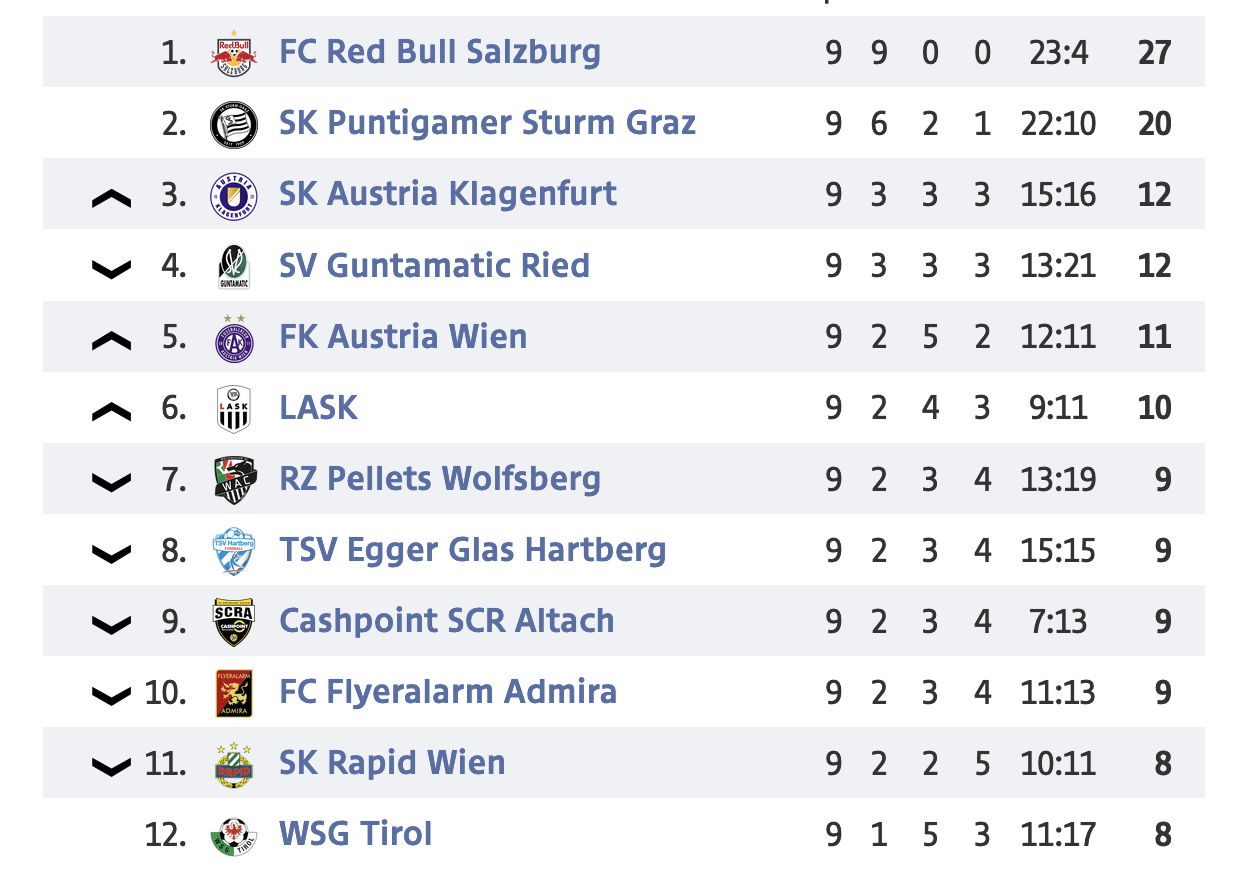
Task: Click the WSG Tirol logo
Action: click(x=234, y=836)
